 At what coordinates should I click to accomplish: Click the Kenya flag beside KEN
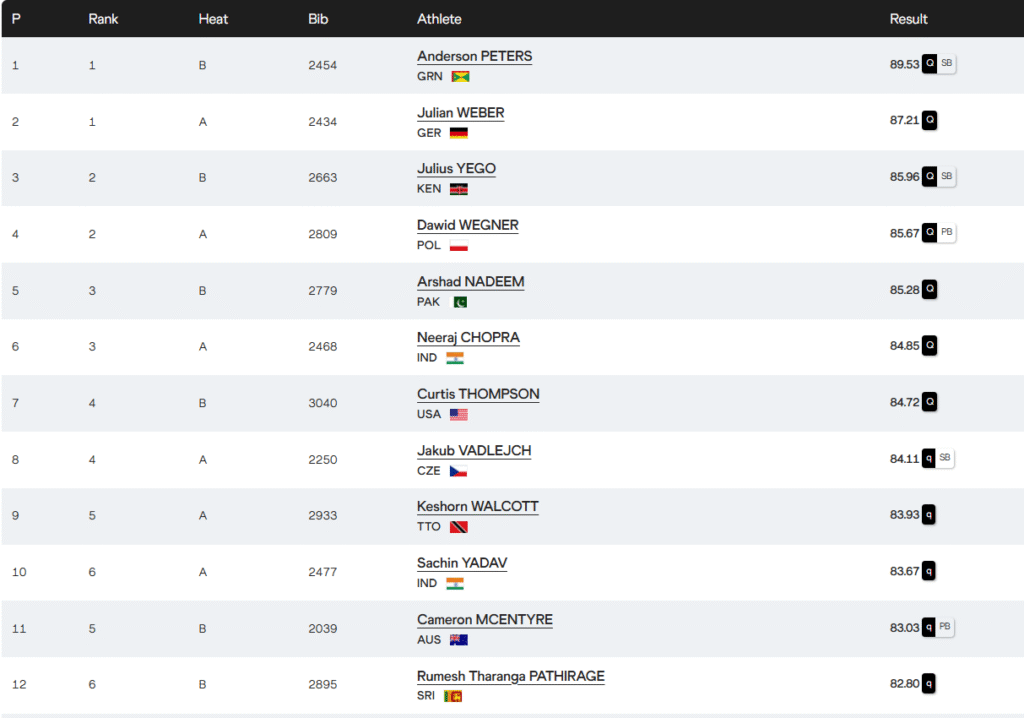[x=459, y=189]
